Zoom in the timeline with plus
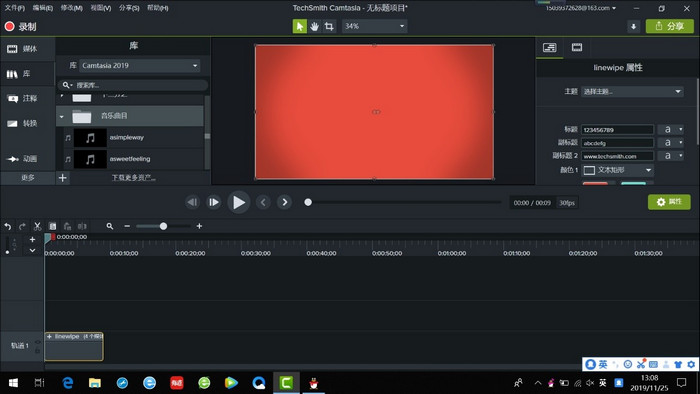700x394 pixels. 199,226
